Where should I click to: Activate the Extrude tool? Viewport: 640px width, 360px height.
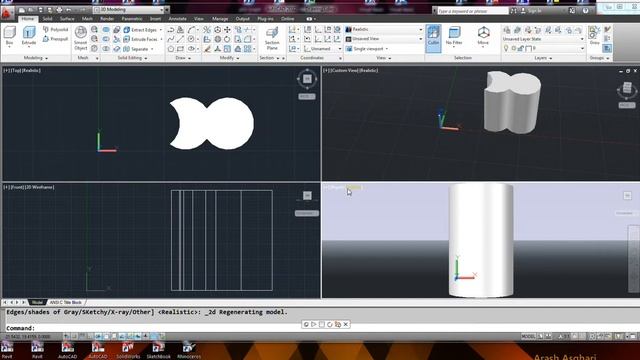click(29, 36)
